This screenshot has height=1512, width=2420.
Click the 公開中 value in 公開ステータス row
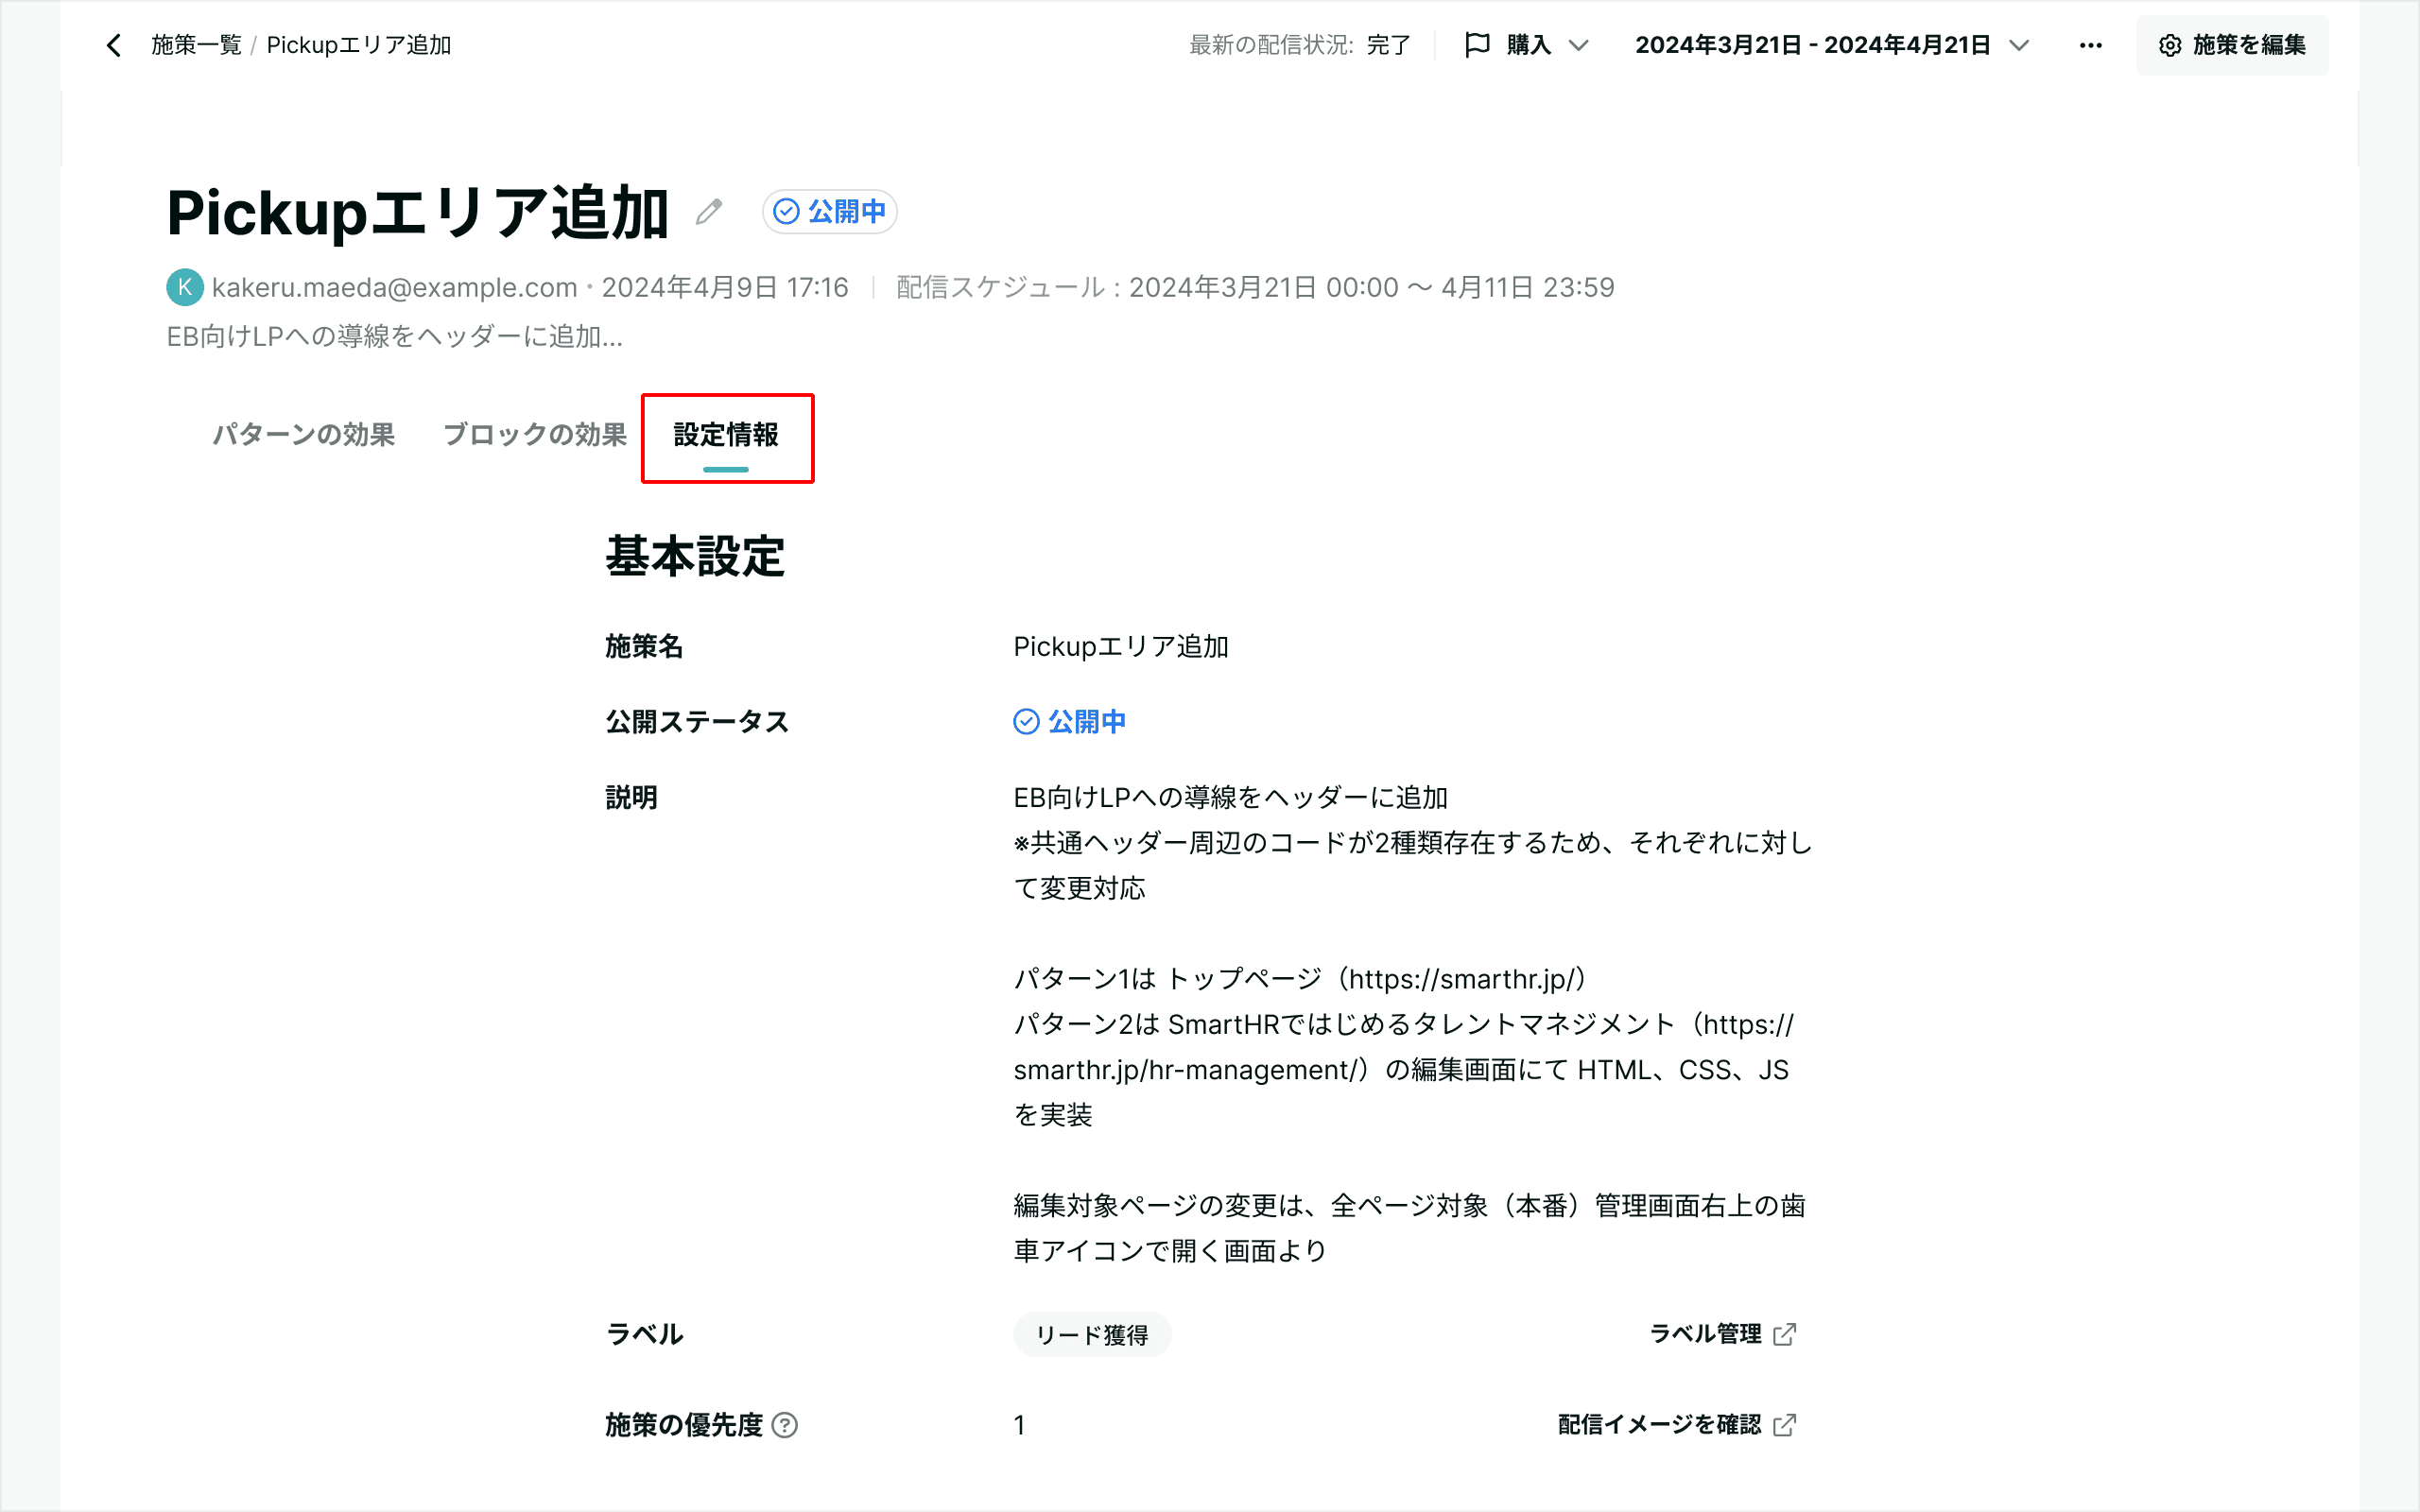1070,721
